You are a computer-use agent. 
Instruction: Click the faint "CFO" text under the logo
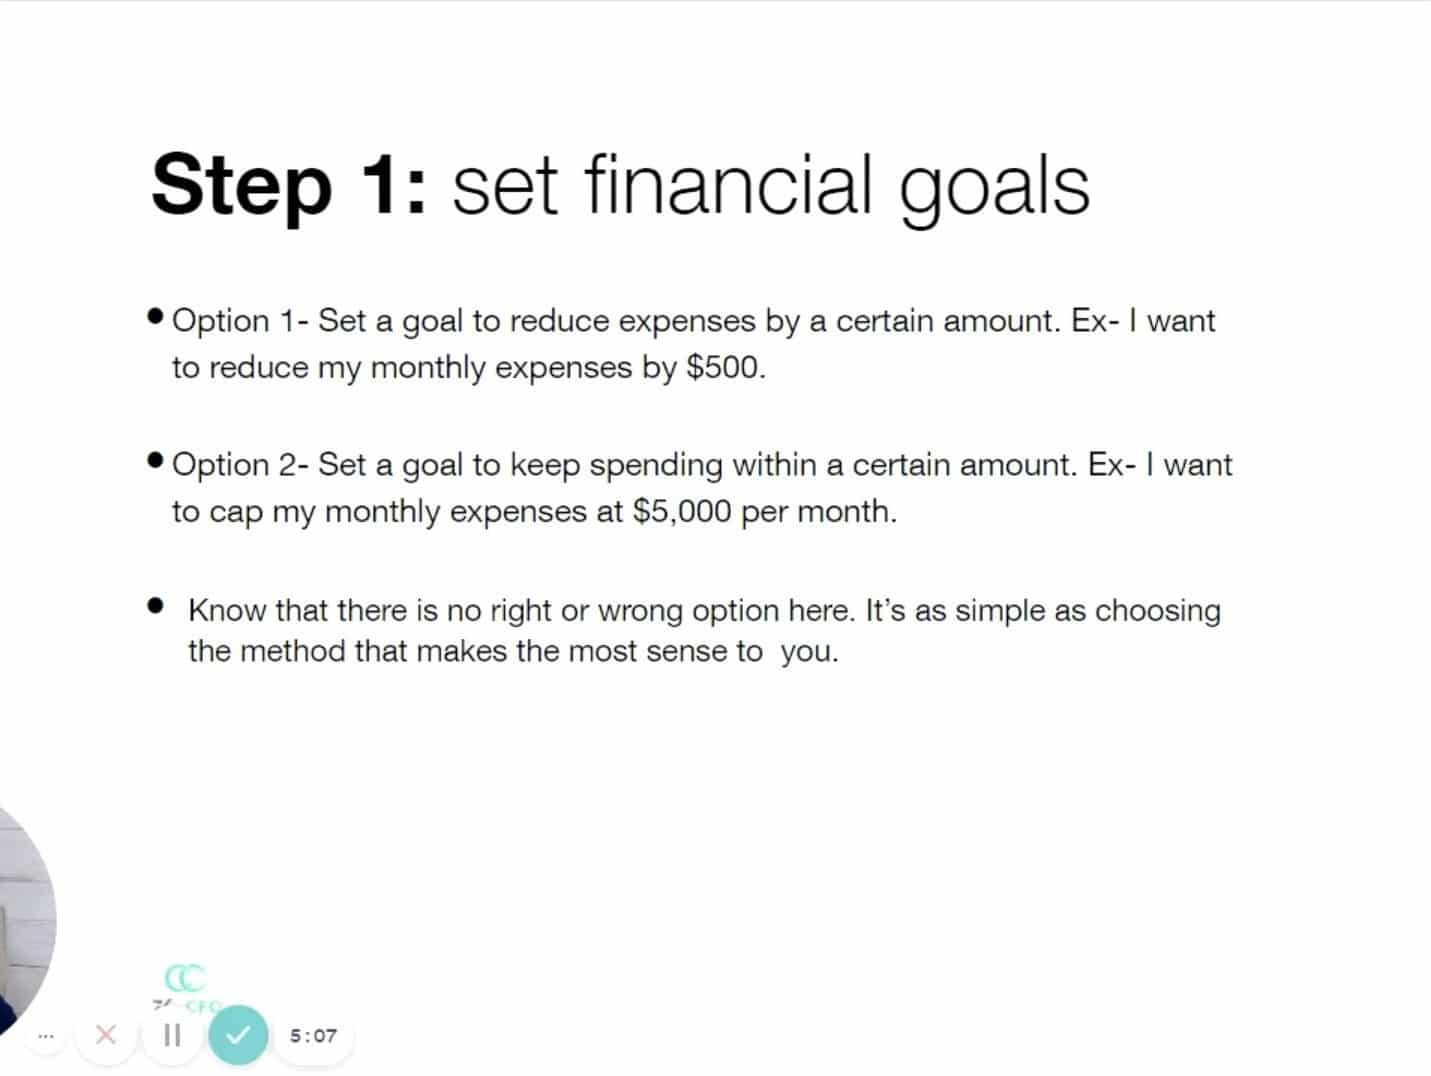[203, 1006]
